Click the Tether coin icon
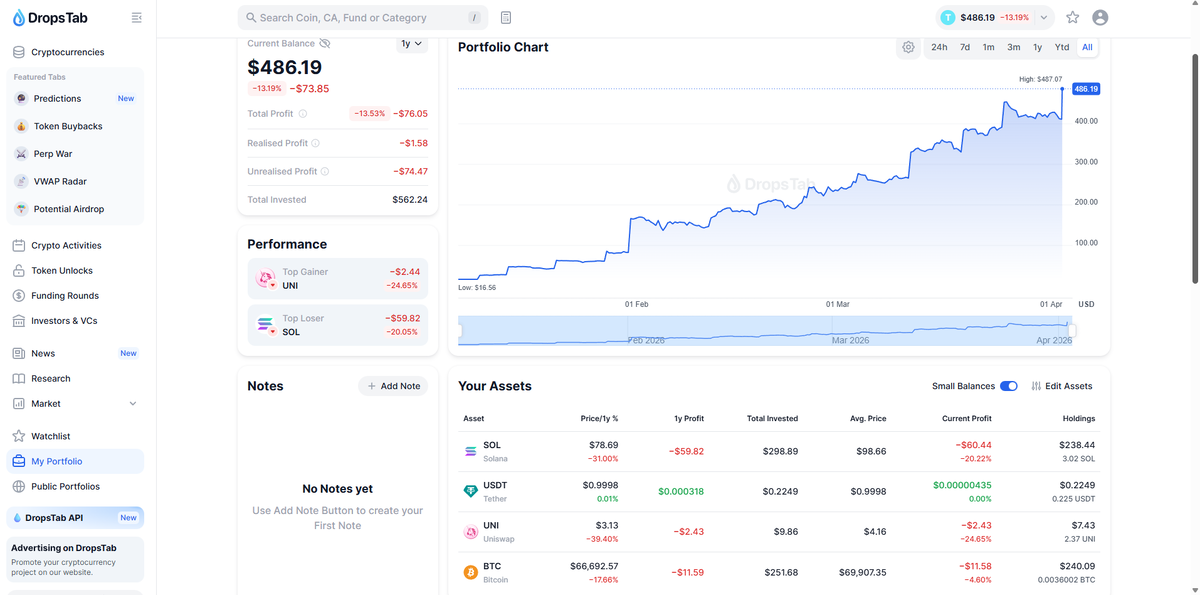The width and height of the screenshot is (1200, 595). [x=471, y=491]
